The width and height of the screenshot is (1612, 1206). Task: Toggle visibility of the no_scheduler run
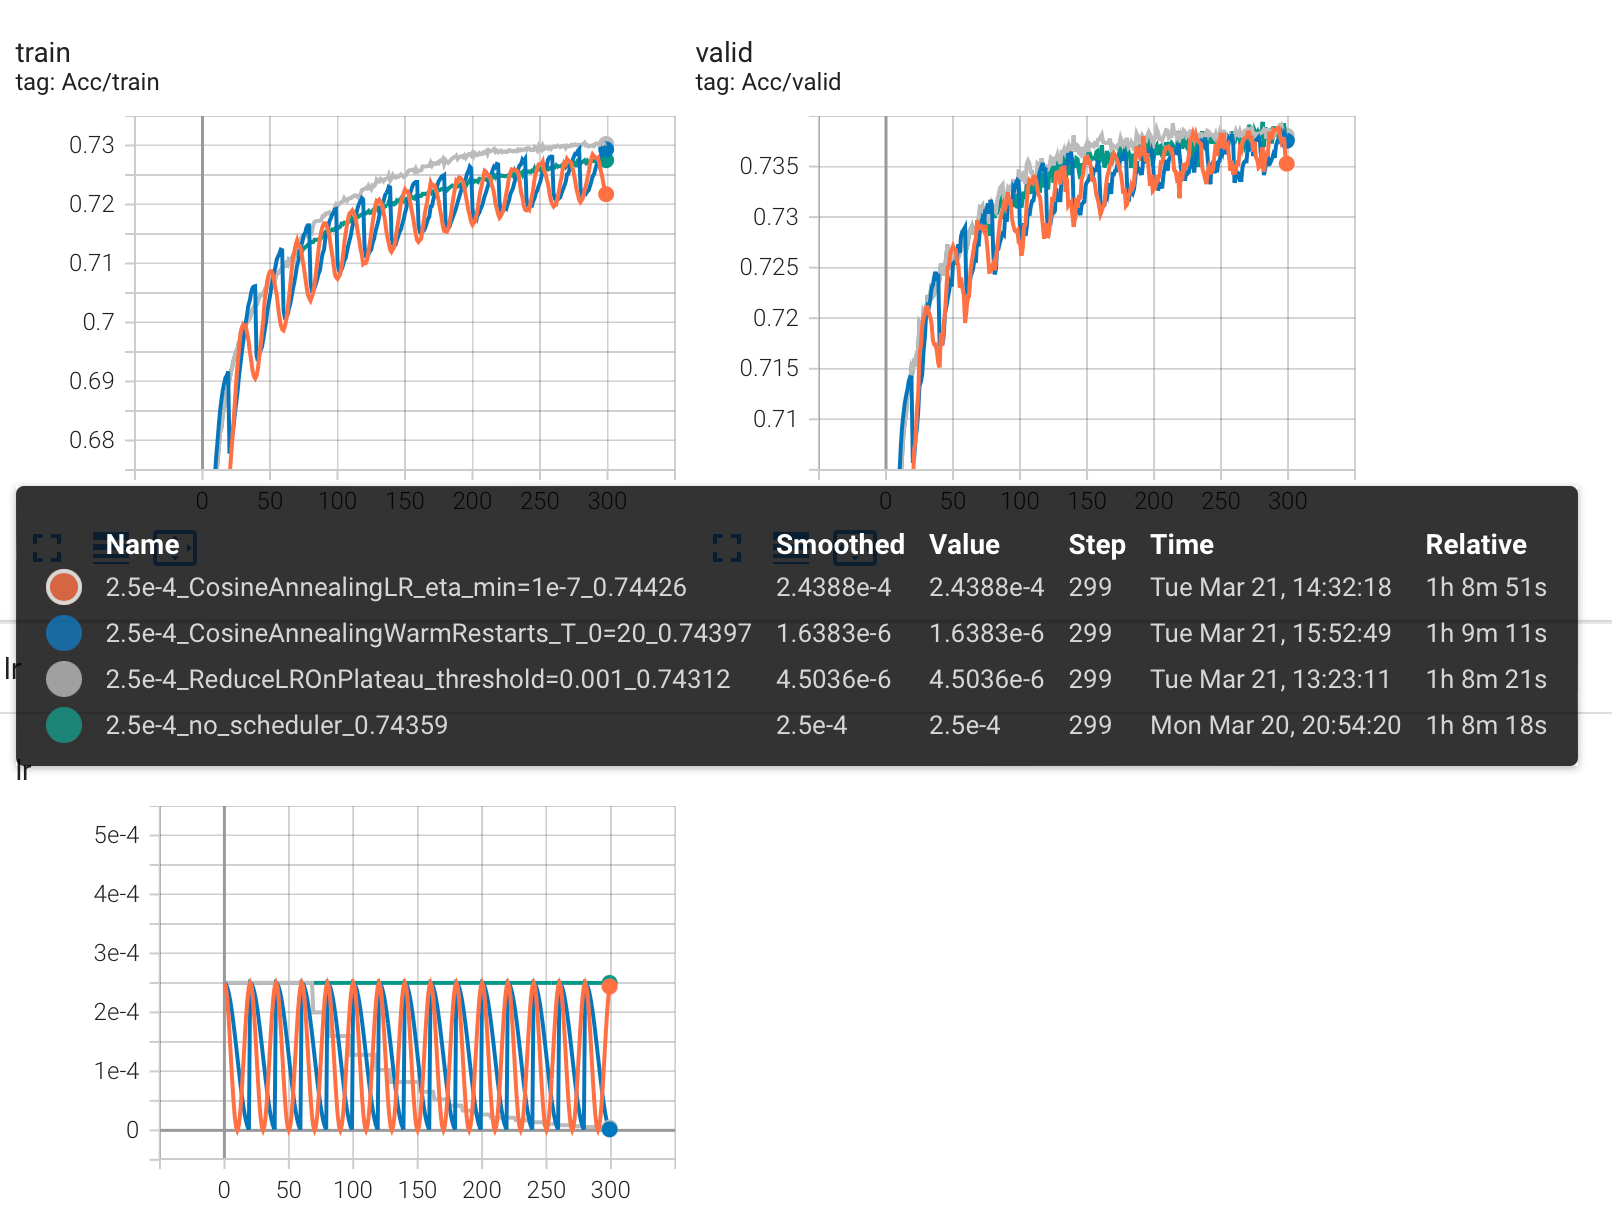click(62, 725)
